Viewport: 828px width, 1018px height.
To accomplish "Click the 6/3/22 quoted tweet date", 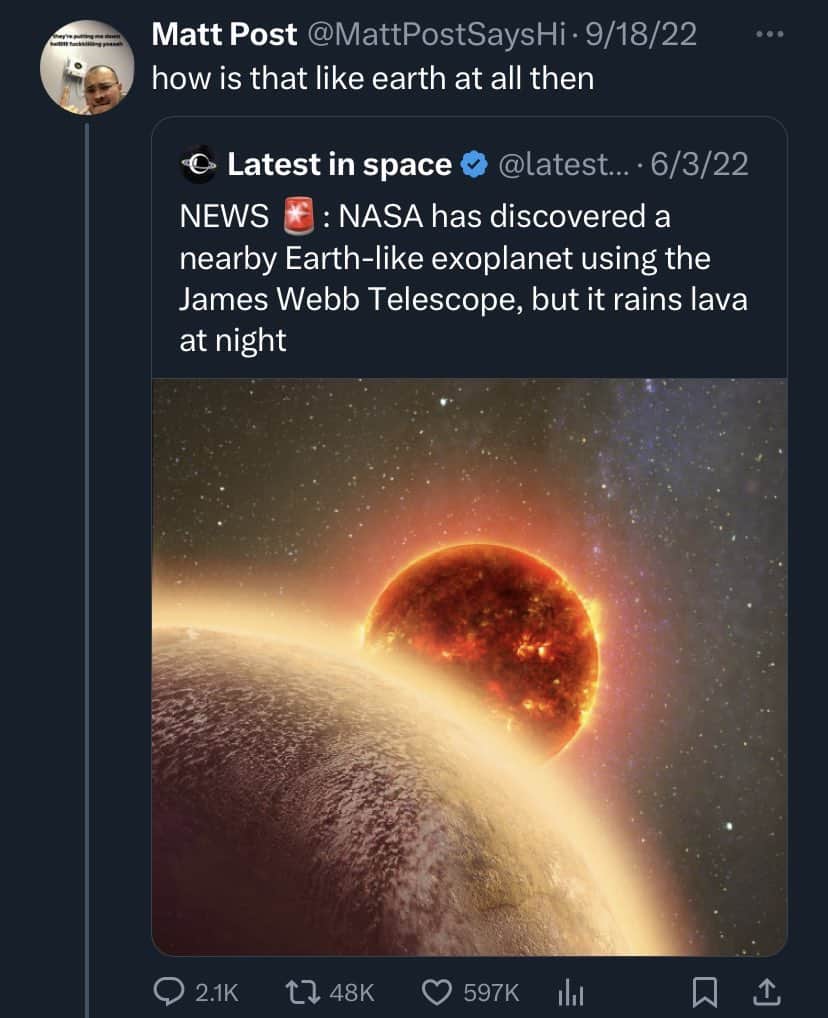I will [699, 165].
